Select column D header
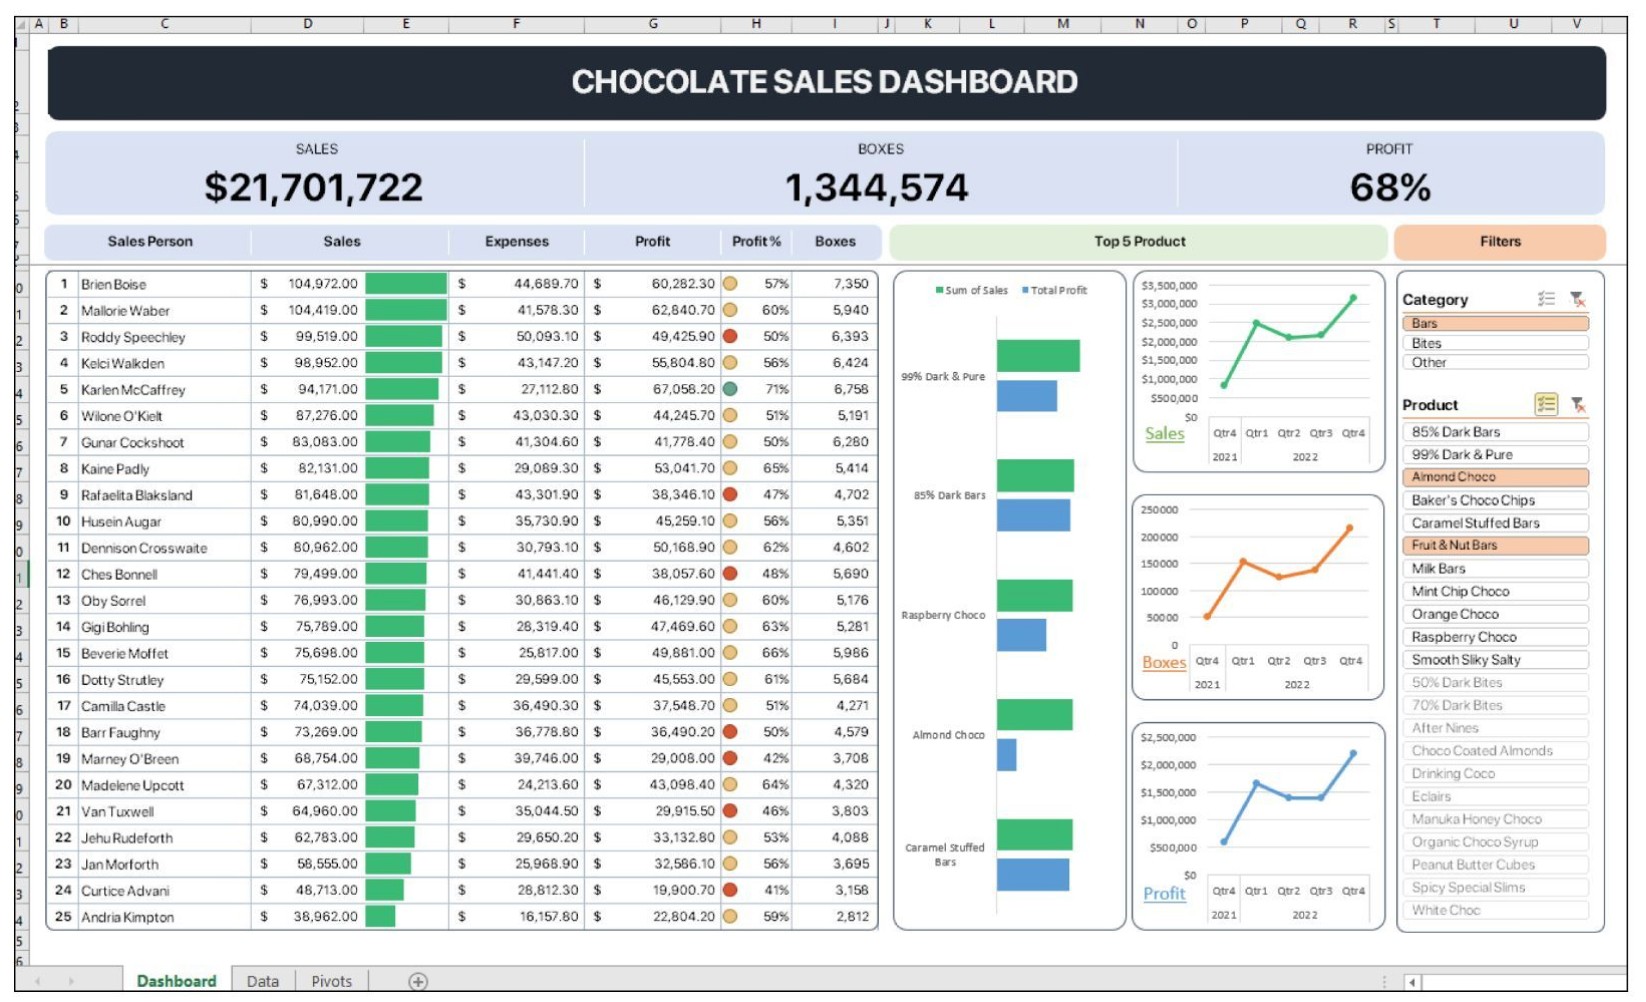The height and width of the screenshot is (1002, 1646). [x=307, y=23]
